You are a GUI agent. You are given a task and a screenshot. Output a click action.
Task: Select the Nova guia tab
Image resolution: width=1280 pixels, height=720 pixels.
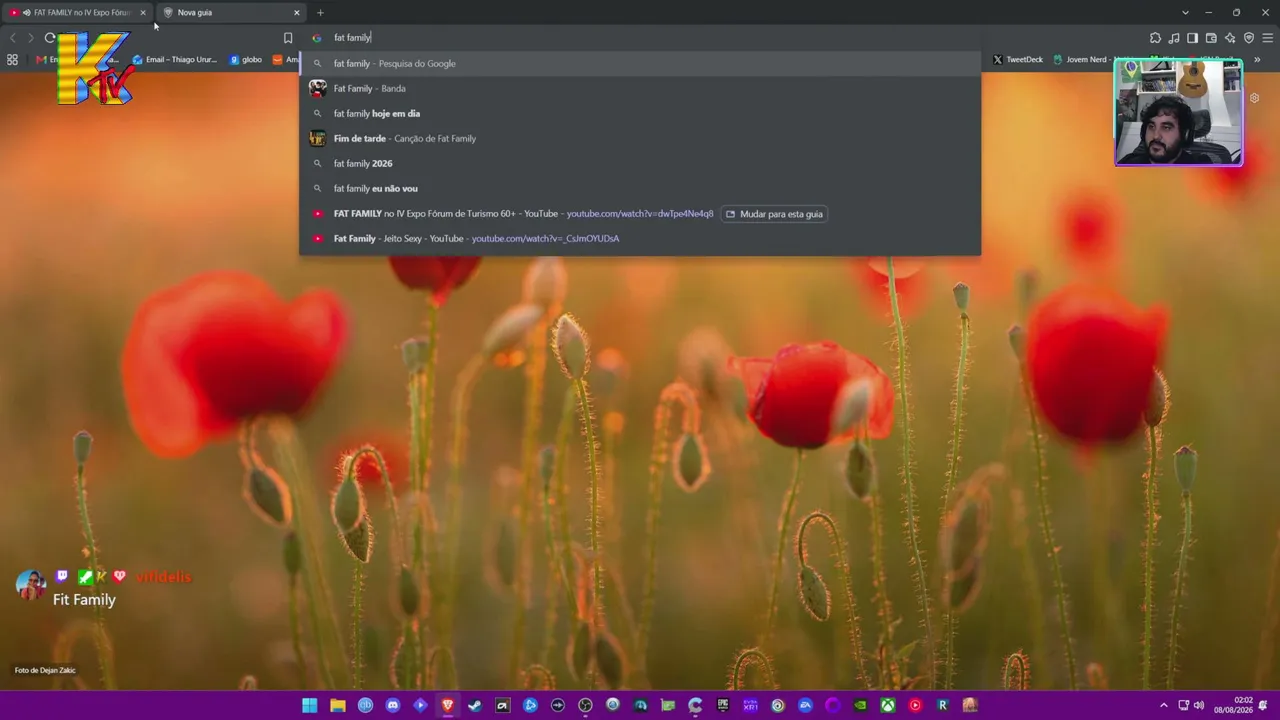(230, 13)
